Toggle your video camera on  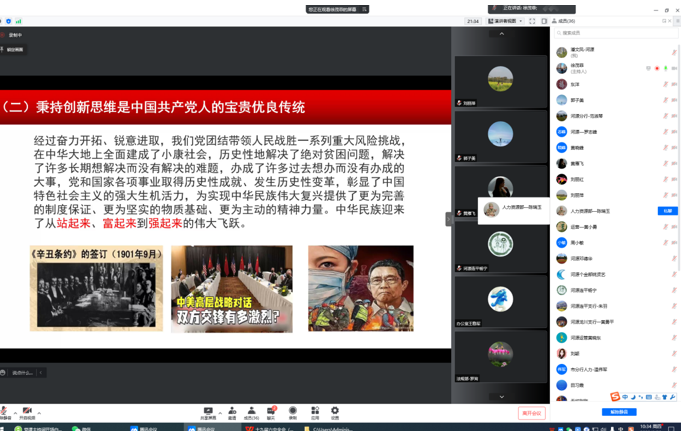(27, 411)
